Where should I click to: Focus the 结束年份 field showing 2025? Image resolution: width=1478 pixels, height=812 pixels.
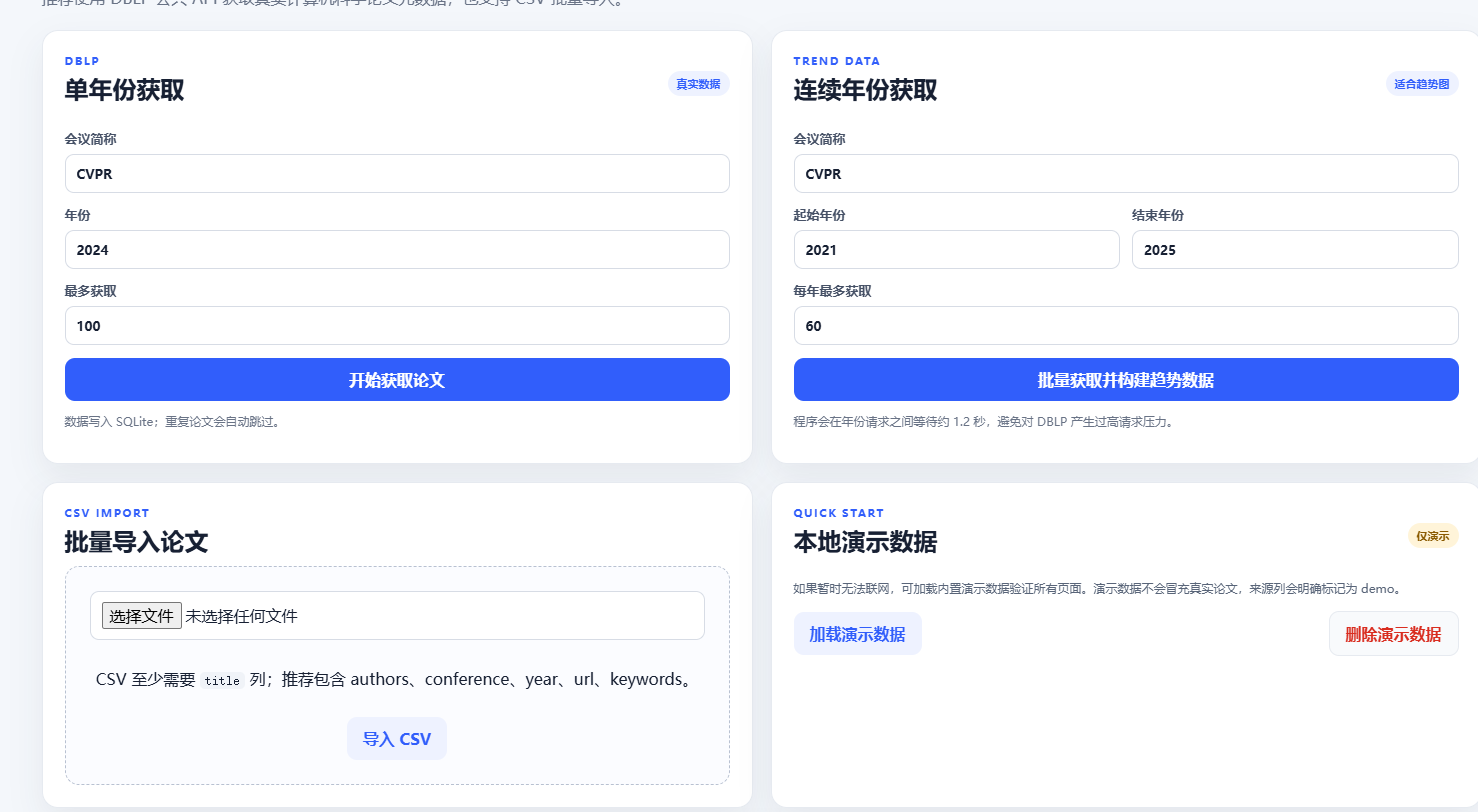(1295, 250)
